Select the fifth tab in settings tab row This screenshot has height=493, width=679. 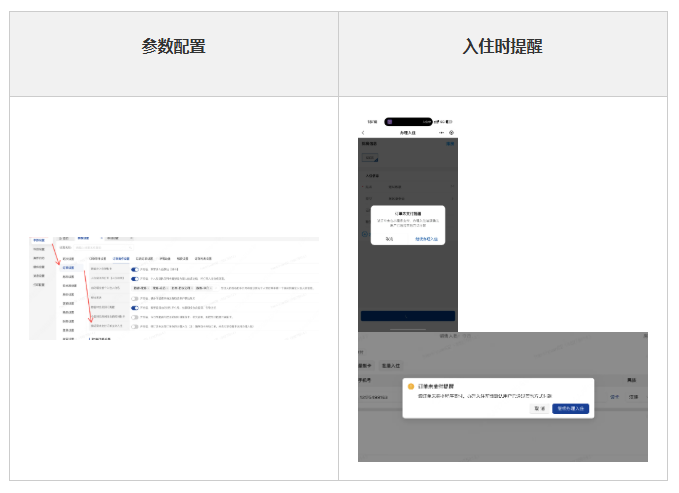(182, 259)
